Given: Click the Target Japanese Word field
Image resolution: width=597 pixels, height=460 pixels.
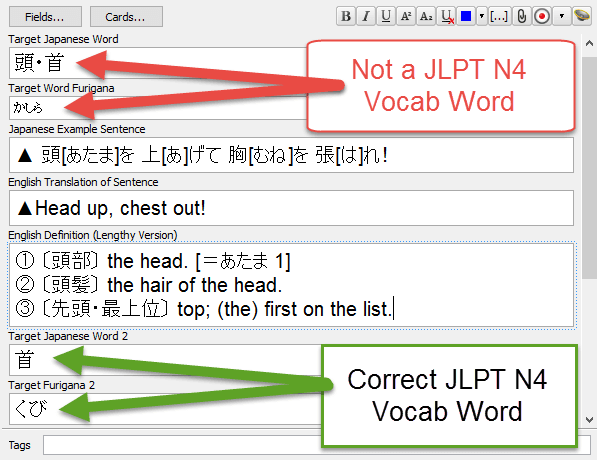Looking at the screenshot, I should click(158, 63).
